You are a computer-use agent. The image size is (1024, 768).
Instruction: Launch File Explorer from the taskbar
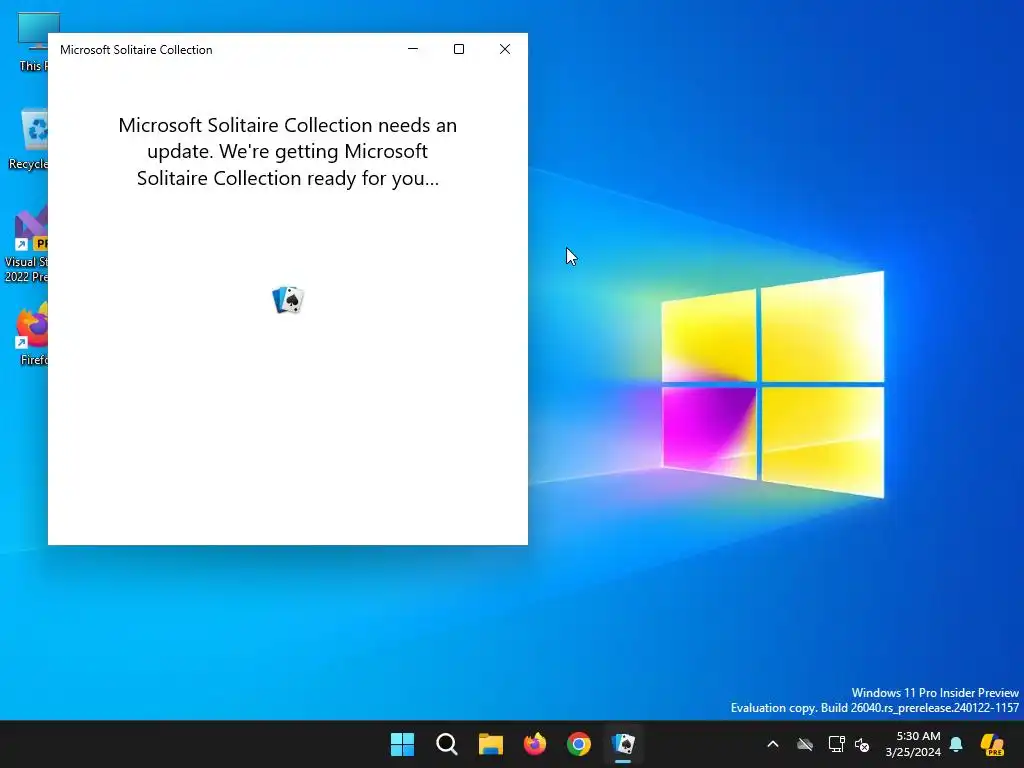(490, 744)
